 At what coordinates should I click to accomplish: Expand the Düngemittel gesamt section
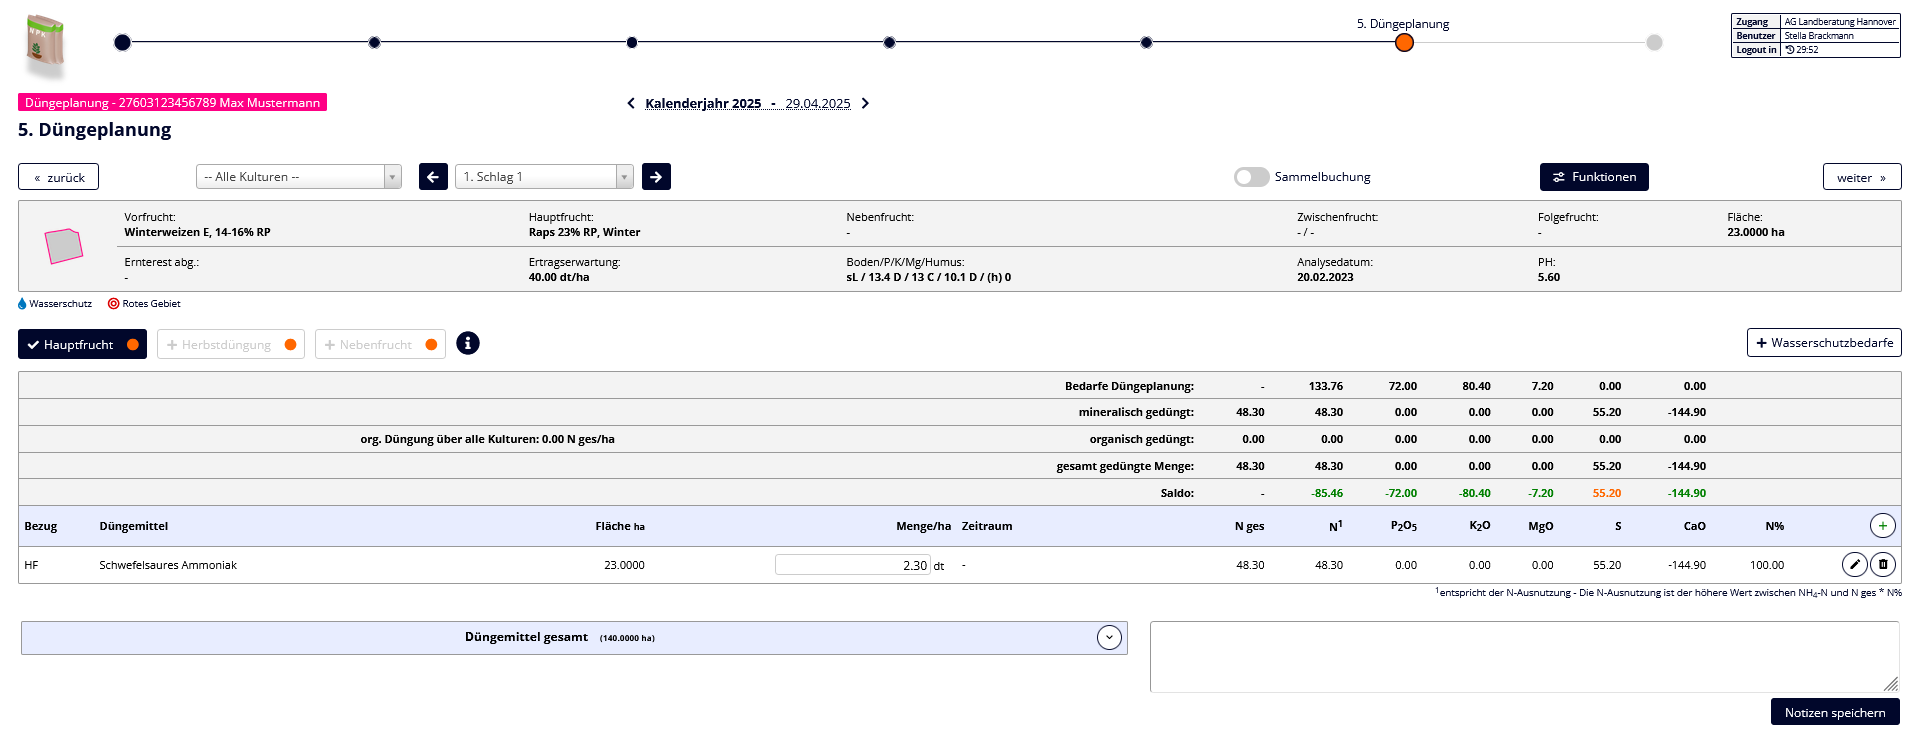click(1108, 638)
